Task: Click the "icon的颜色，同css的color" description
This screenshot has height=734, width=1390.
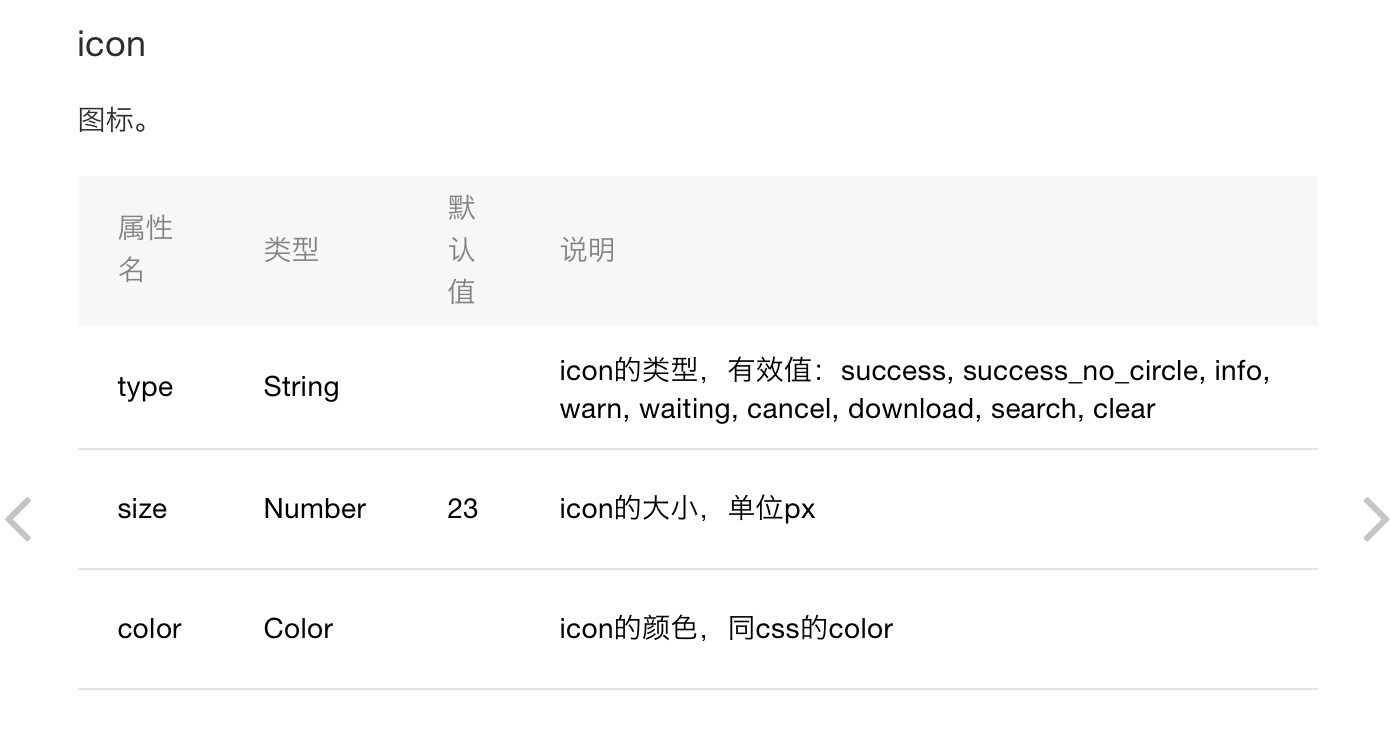Action: click(x=725, y=629)
